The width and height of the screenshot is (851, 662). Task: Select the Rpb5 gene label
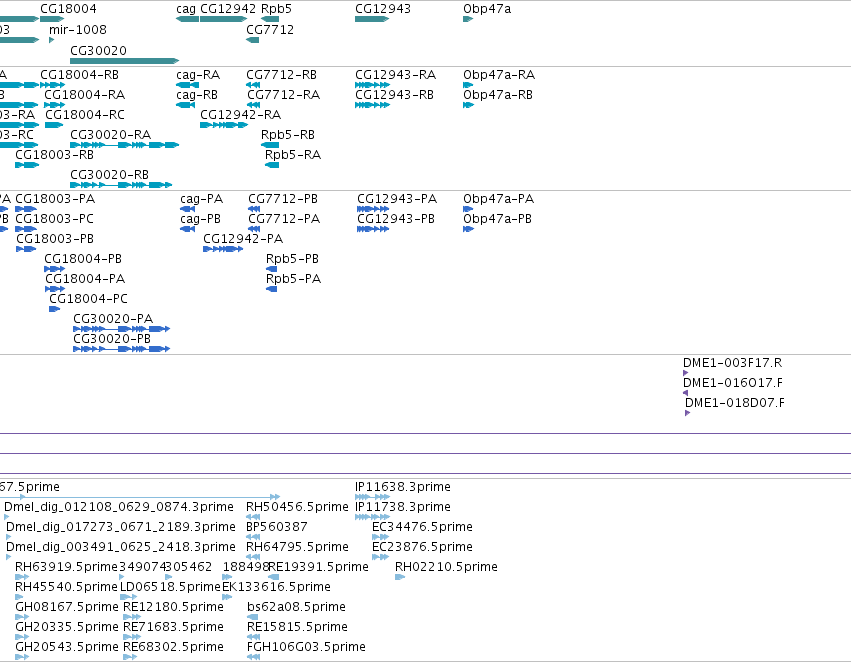[x=276, y=9]
